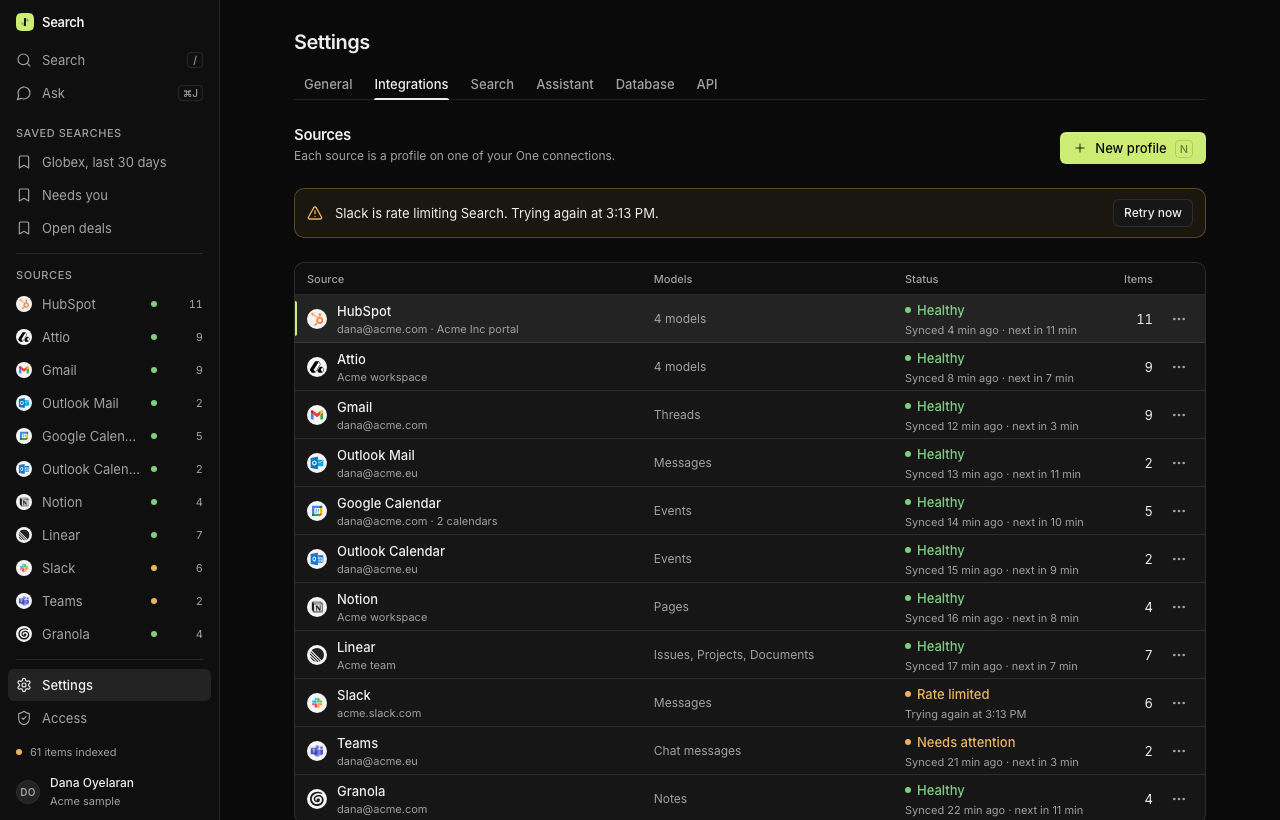This screenshot has width=1280, height=820.
Task: Select the HubSpot source in the sidebar
Action: click(x=109, y=304)
